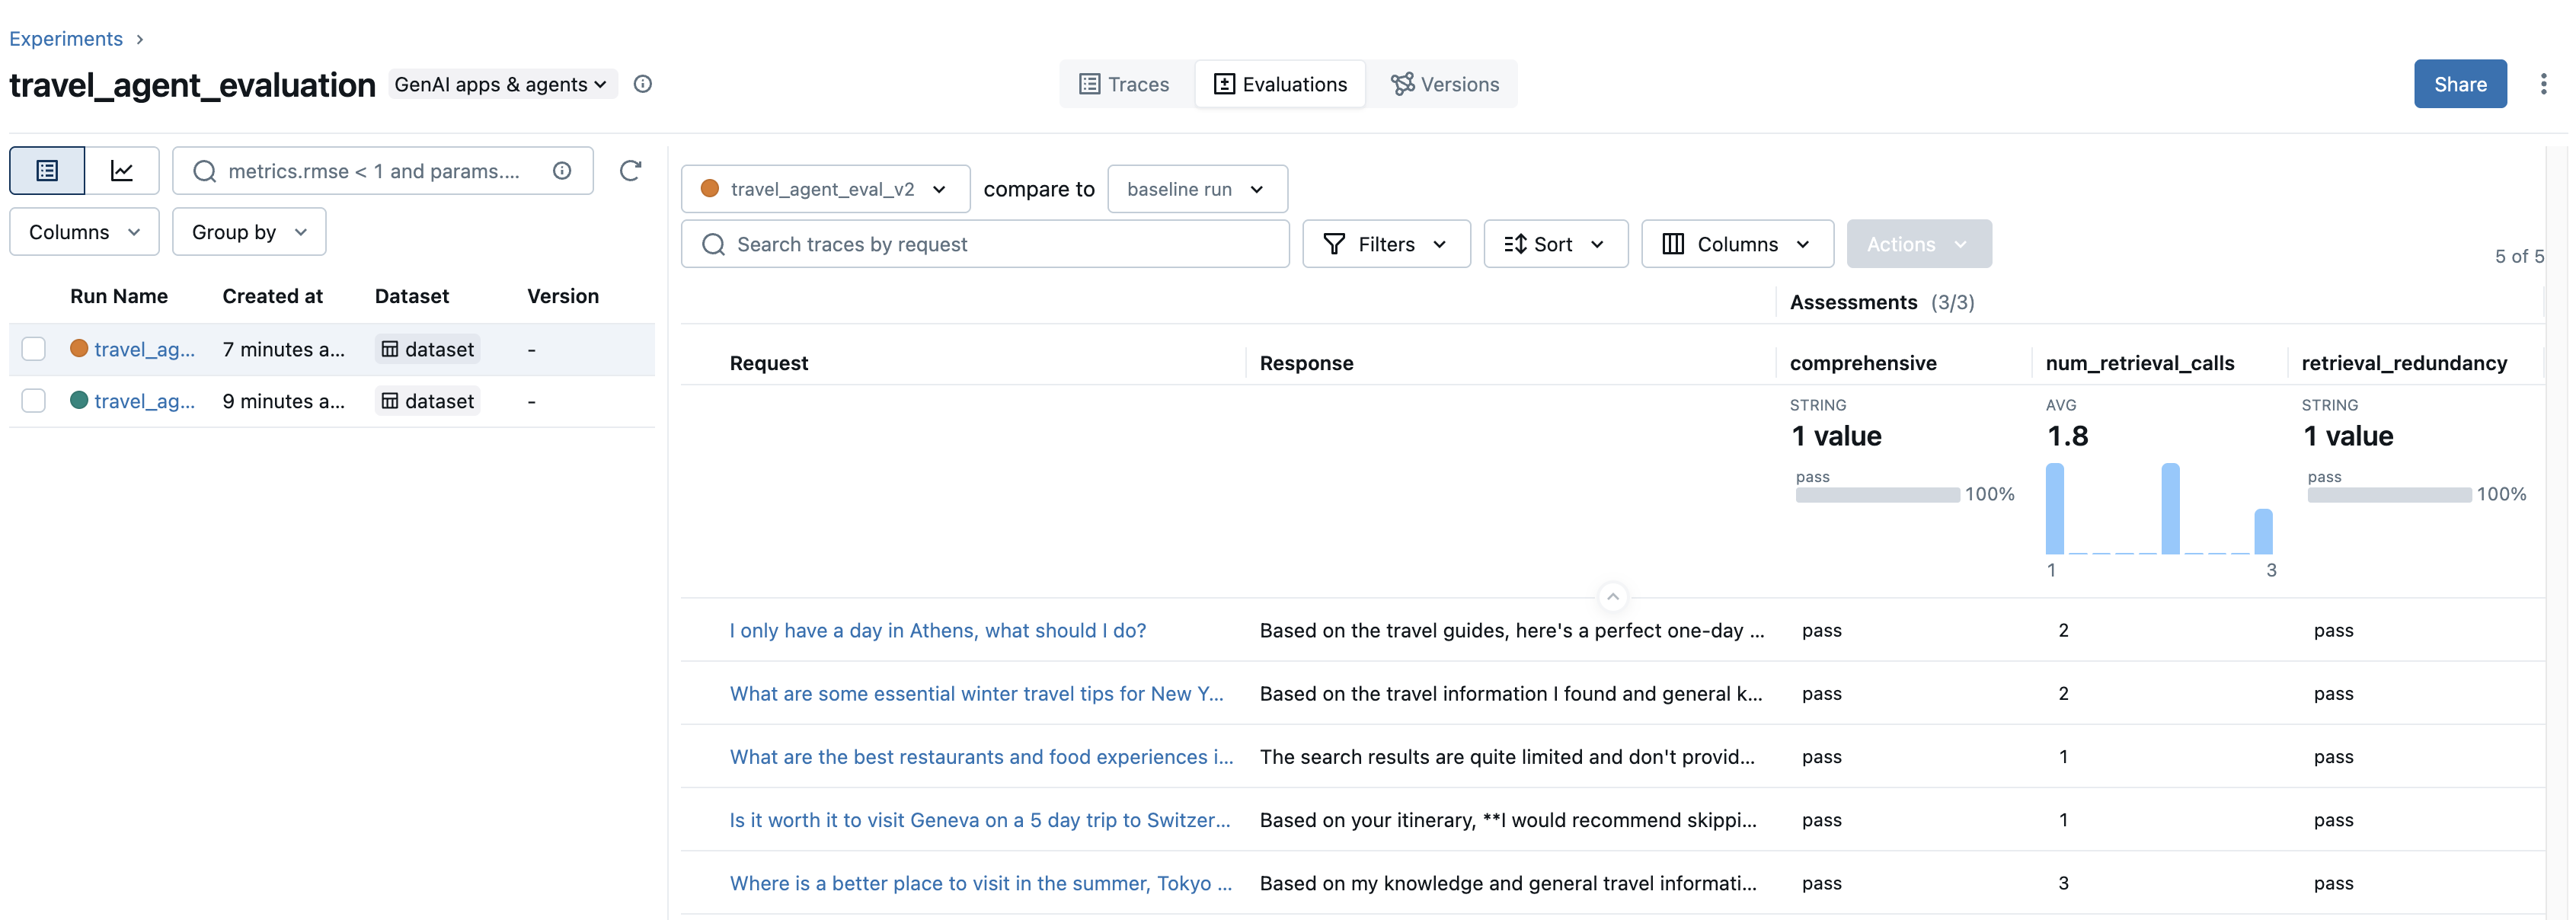Screen dimensions: 2576x920
Task: Open the Group by dropdown
Action: (248, 231)
